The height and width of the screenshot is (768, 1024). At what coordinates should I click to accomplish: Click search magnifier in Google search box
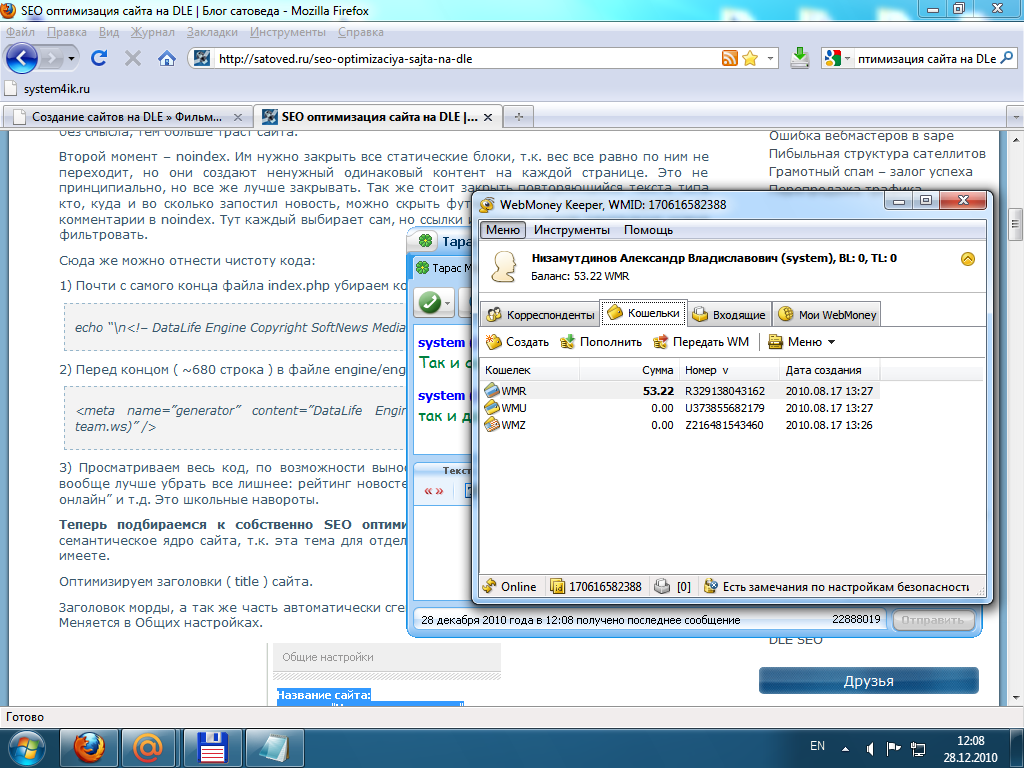tap(1006, 58)
